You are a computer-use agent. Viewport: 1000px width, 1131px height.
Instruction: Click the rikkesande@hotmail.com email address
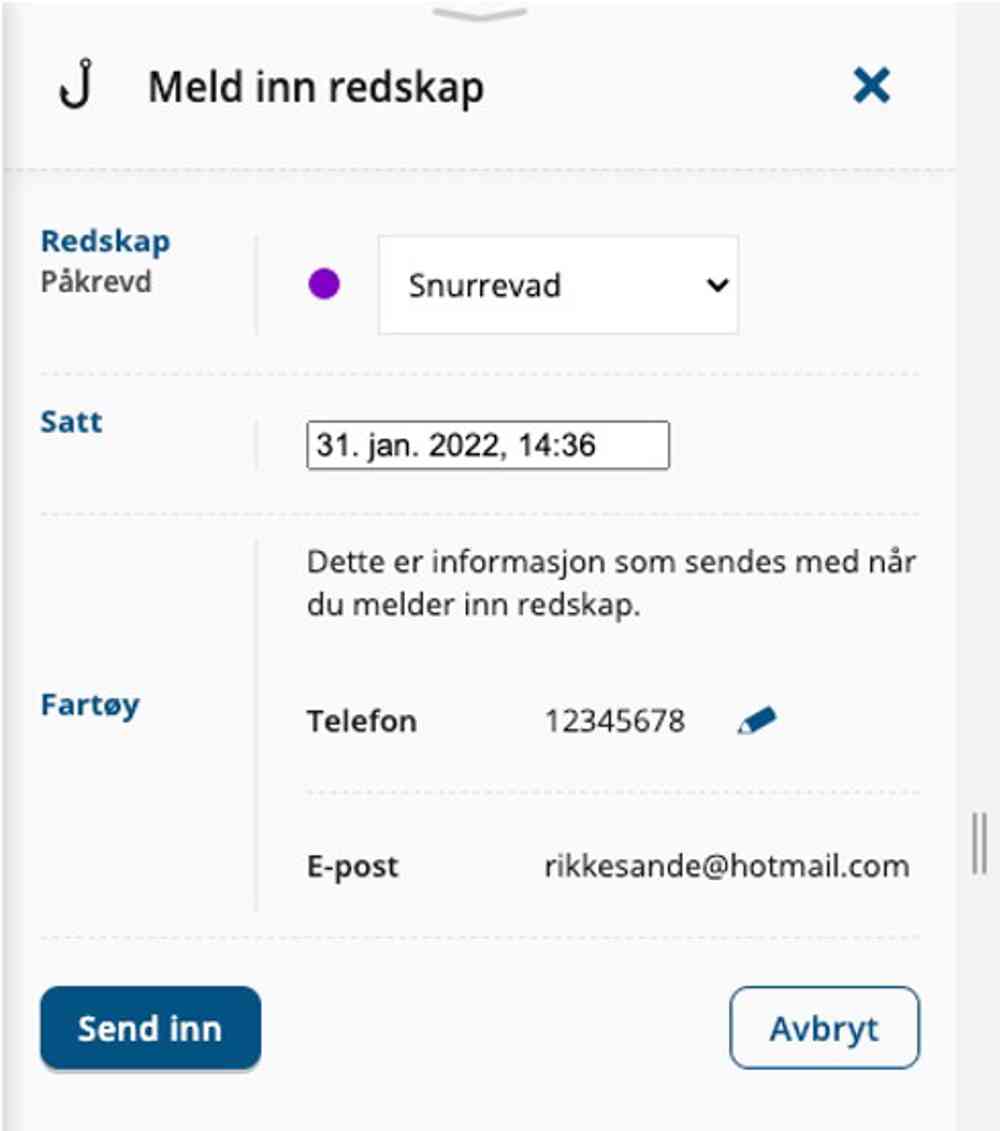click(727, 866)
